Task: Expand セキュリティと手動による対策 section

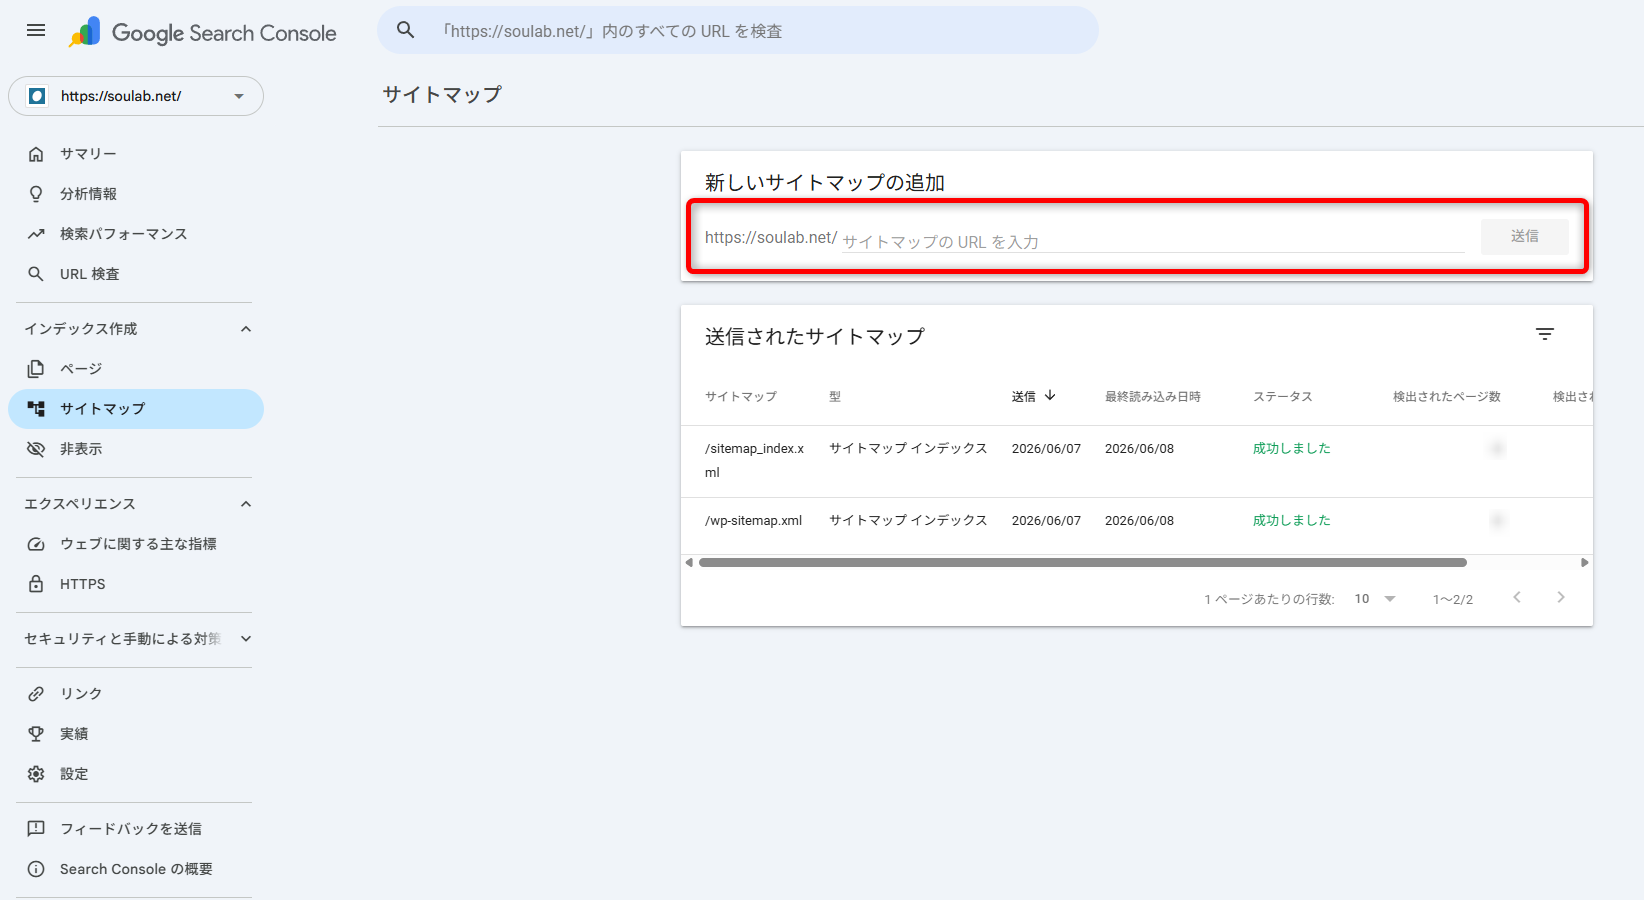Action: (246, 639)
